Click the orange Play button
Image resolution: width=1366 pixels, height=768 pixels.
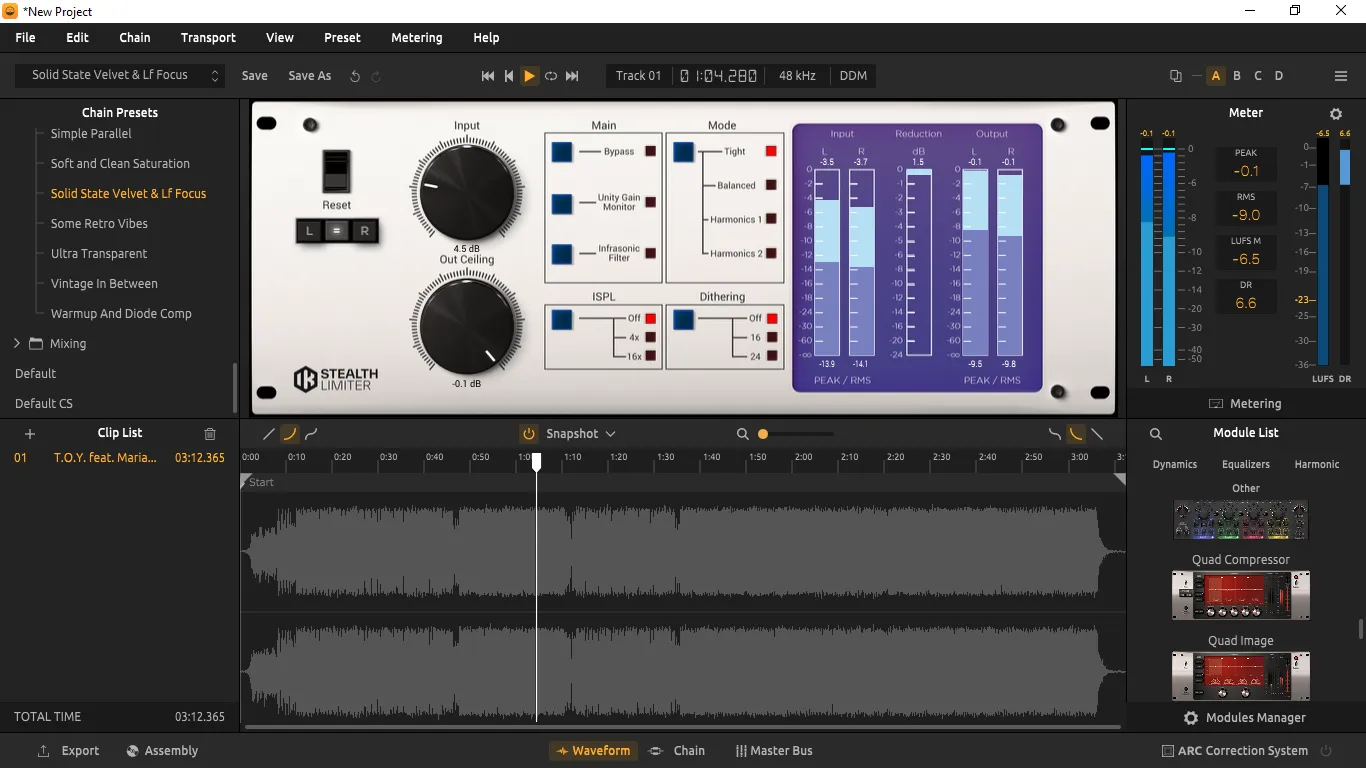[x=530, y=76]
